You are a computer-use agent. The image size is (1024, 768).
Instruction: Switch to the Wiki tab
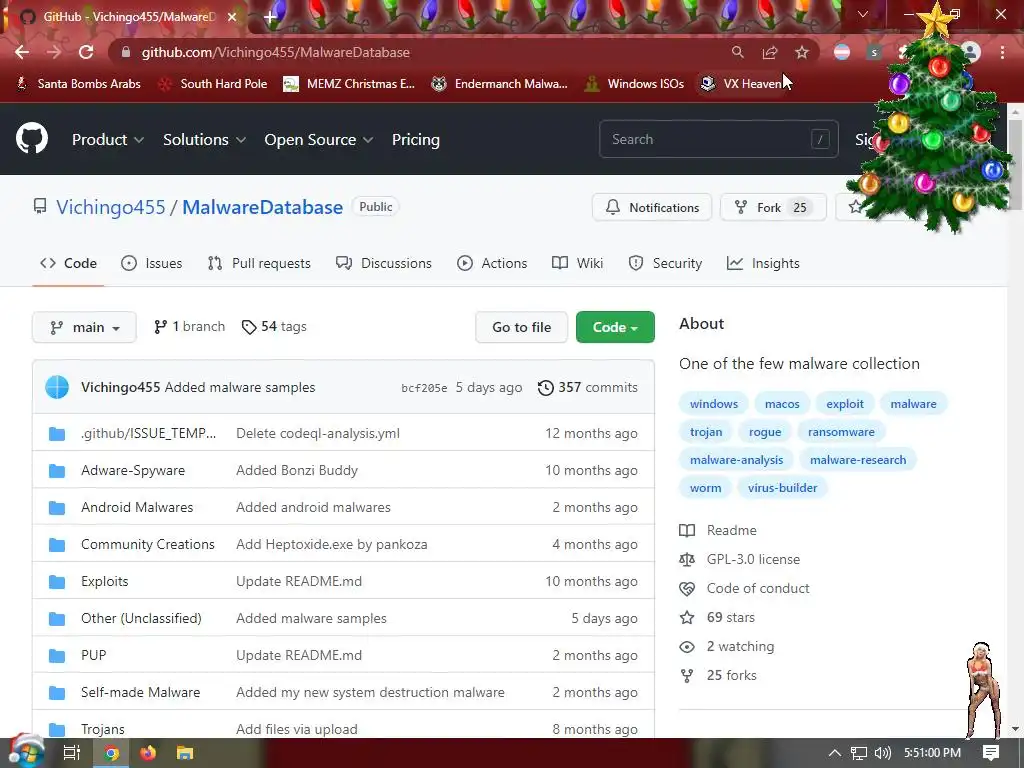click(577, 263)
